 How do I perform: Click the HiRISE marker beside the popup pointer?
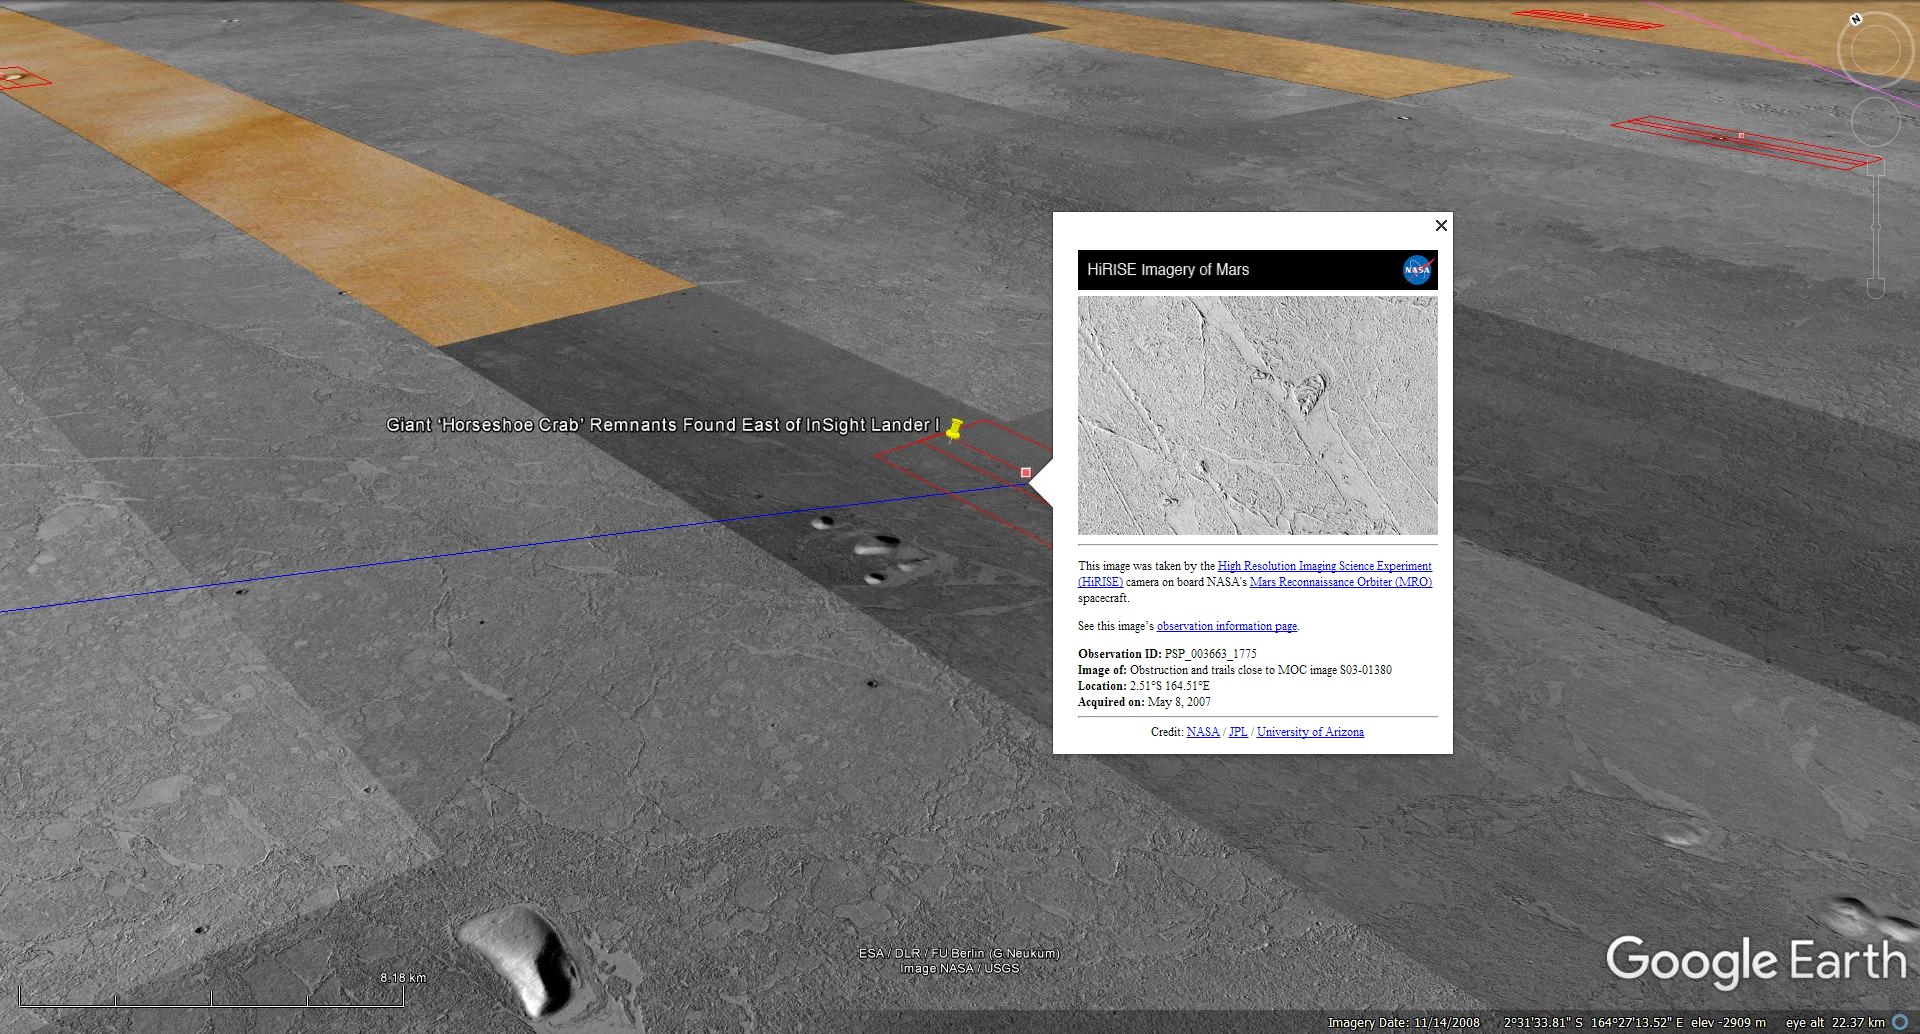[x=1025, y=472]
